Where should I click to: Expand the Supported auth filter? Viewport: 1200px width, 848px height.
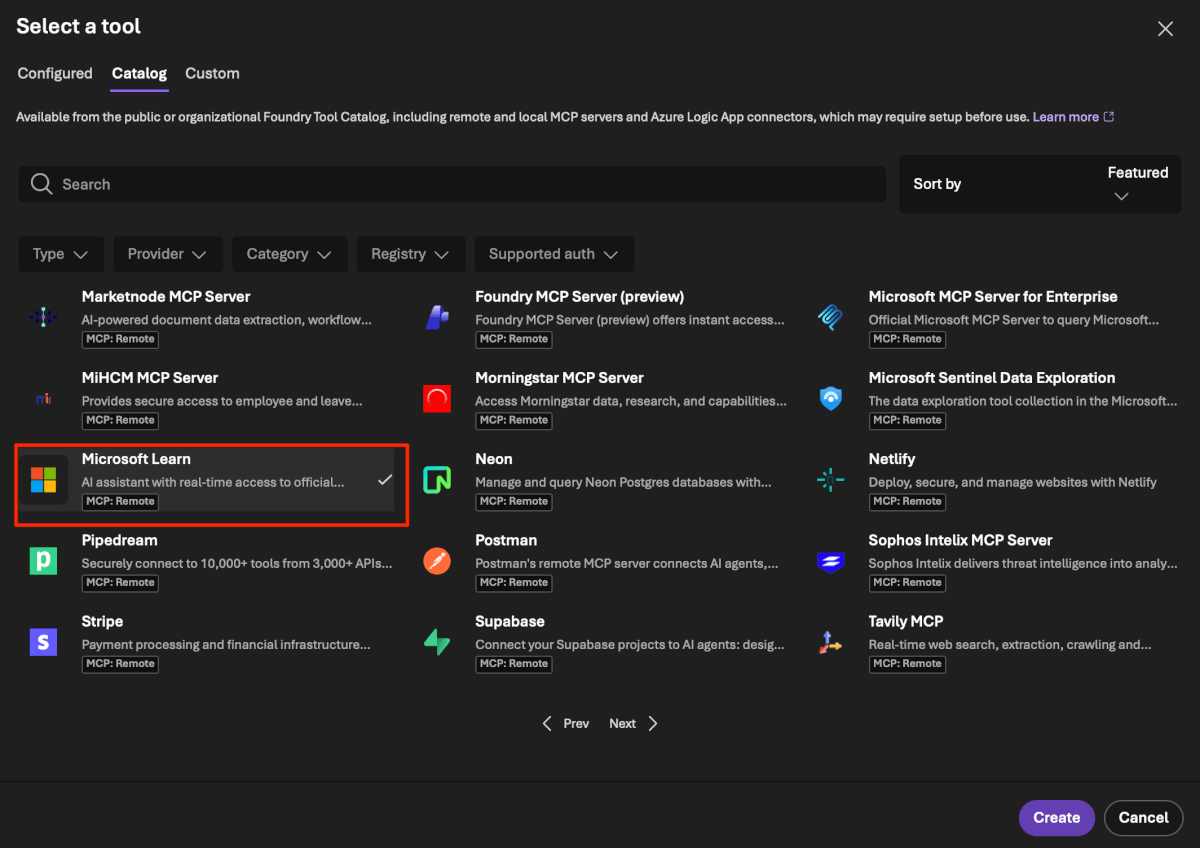click(x=553, y=254)
